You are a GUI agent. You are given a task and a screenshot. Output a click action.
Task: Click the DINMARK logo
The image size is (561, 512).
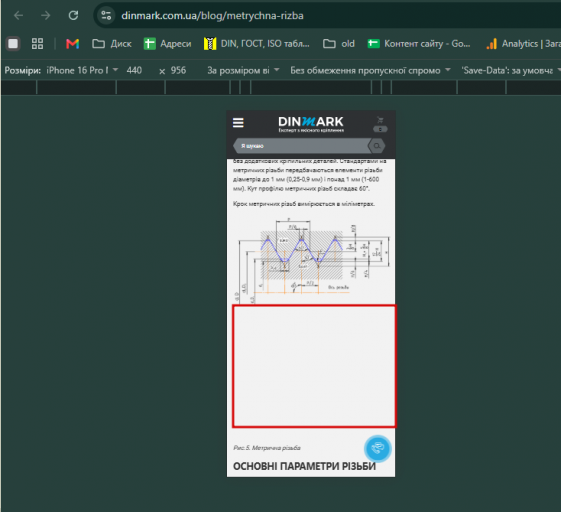[x=311, y=124]
